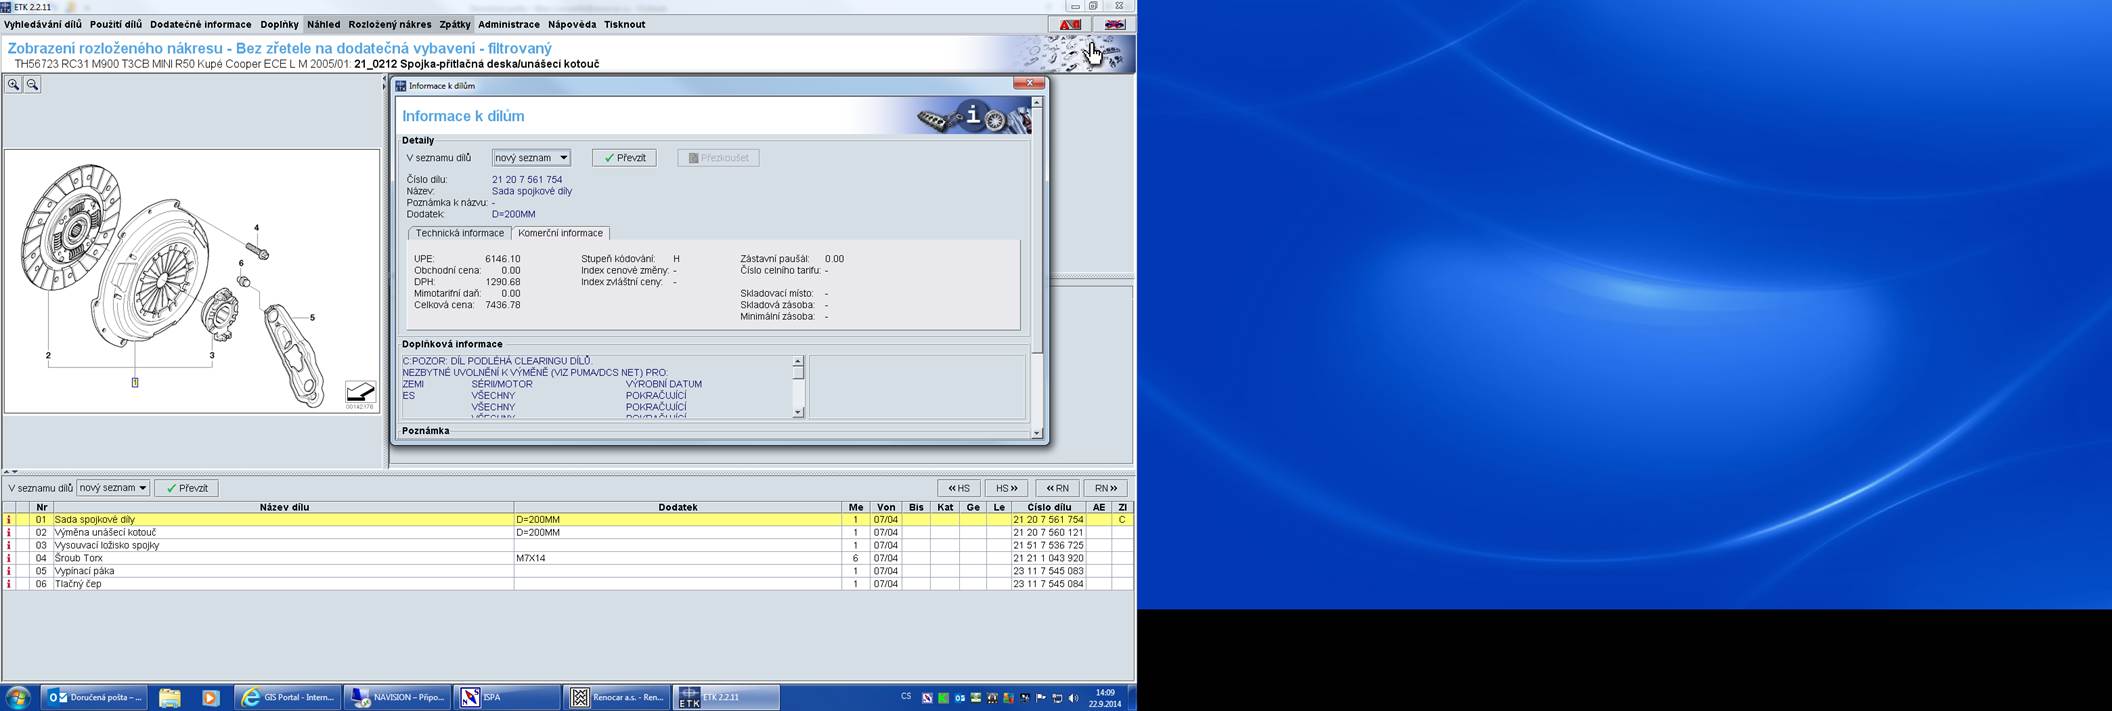Click info icon for Vypínací páka row

9,571
